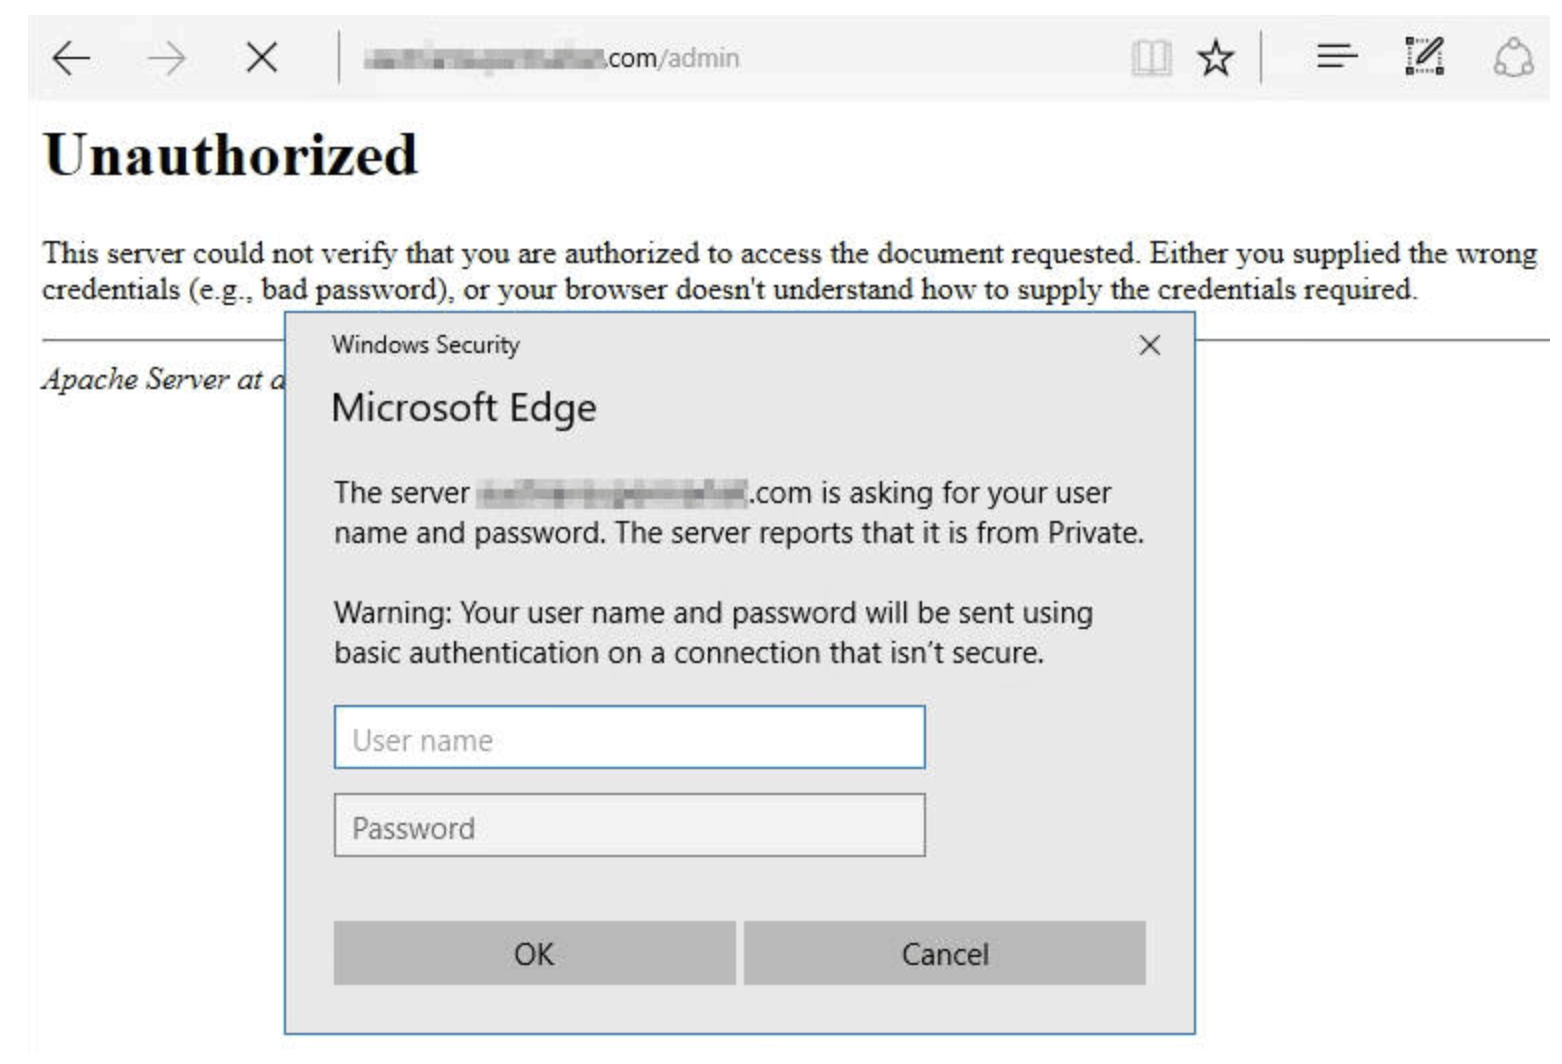This screenshot has width=1562, height=1064.
Task: Click the forward navigation arrow
Action: point(166,58)
